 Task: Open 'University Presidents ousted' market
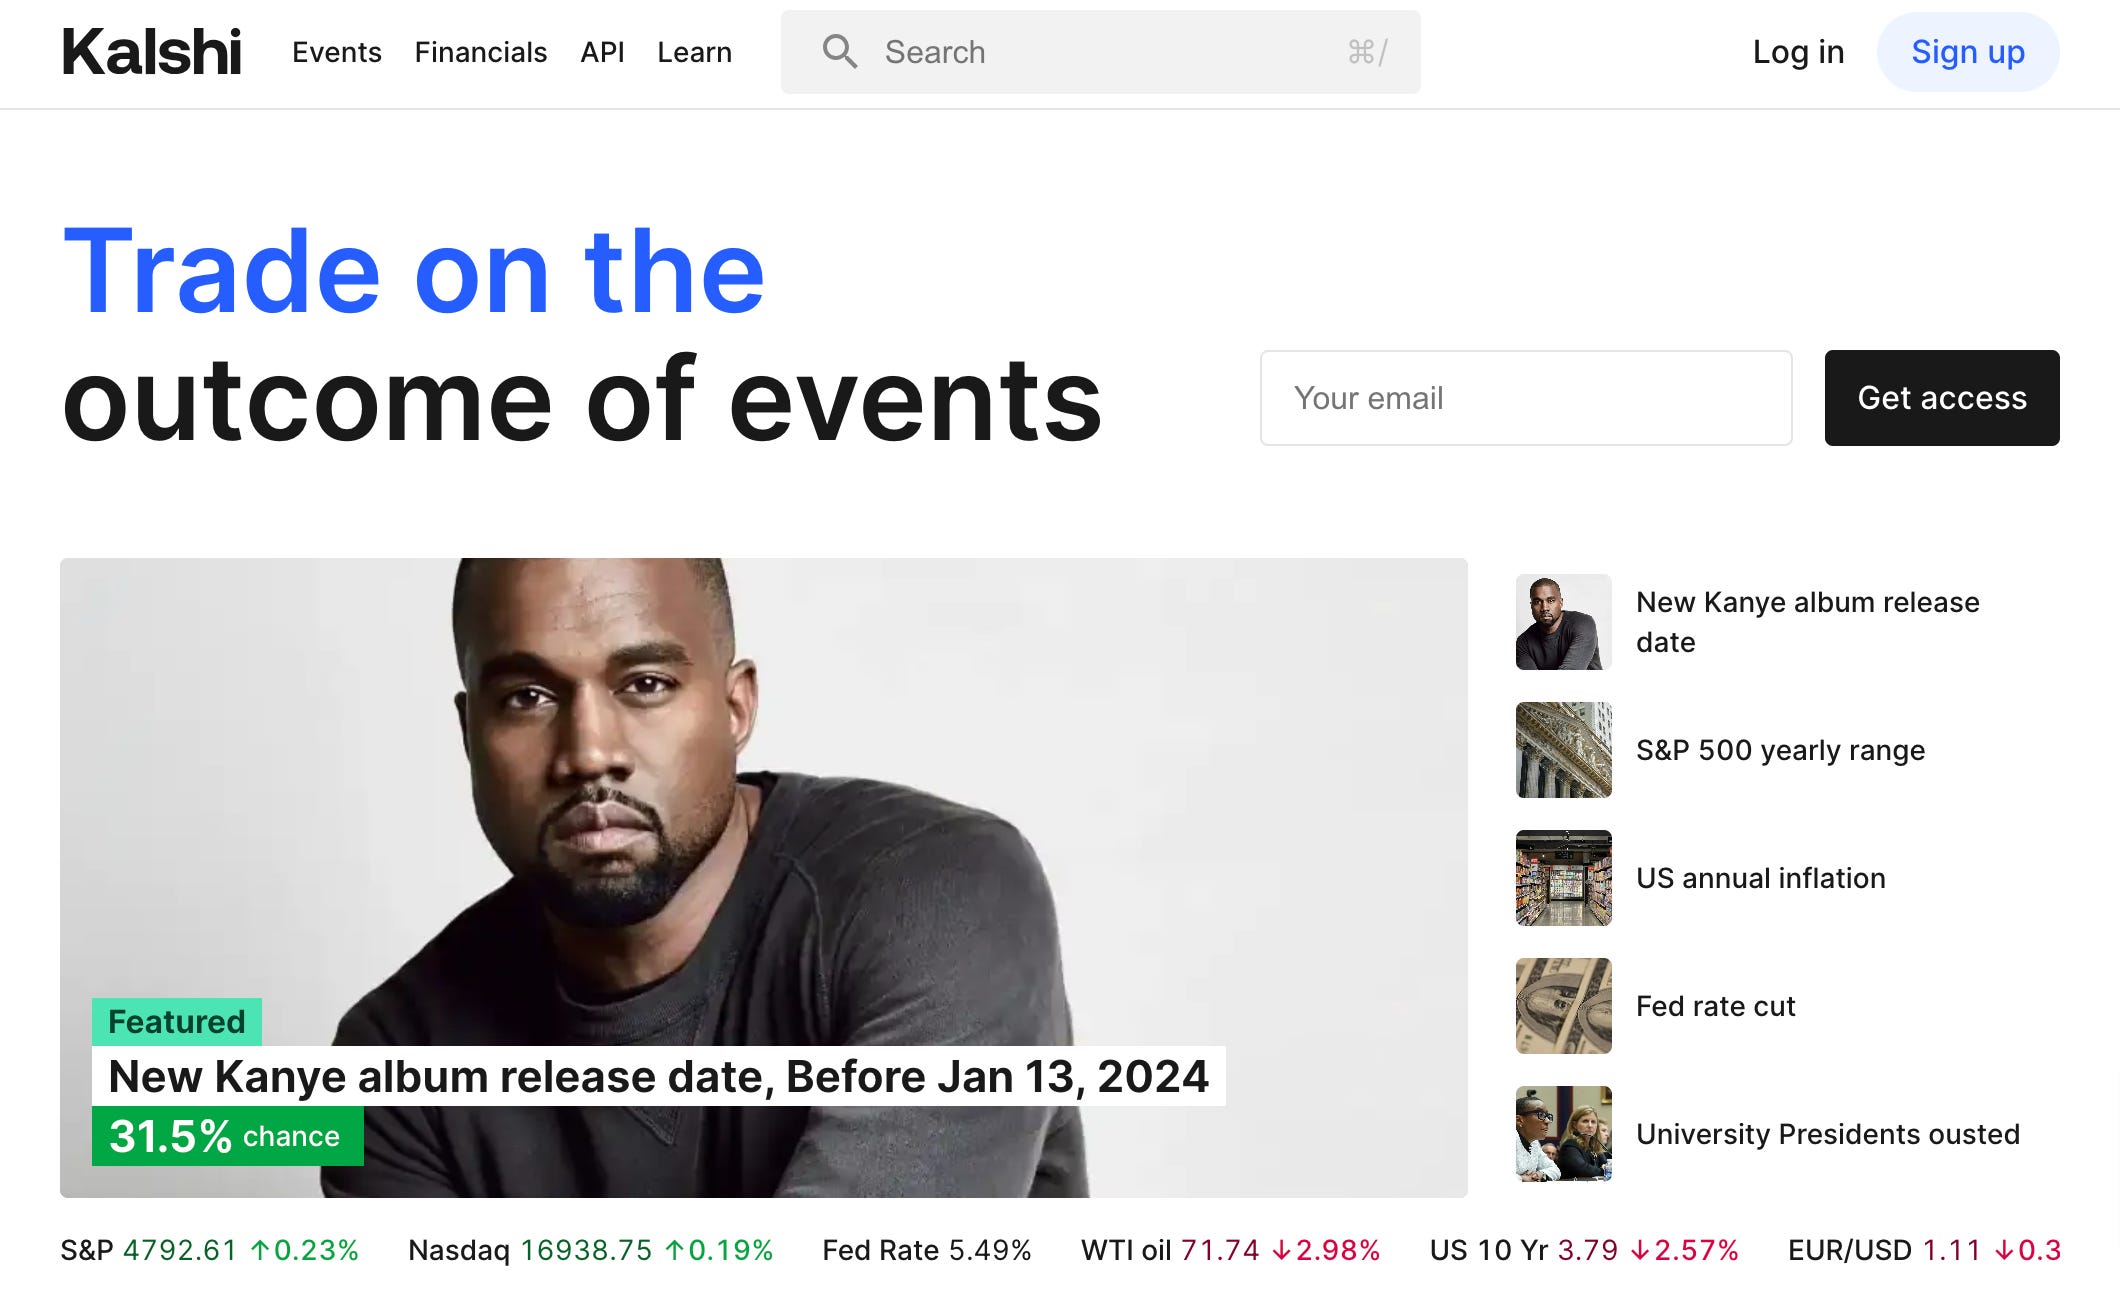tap(1828, 1134)
